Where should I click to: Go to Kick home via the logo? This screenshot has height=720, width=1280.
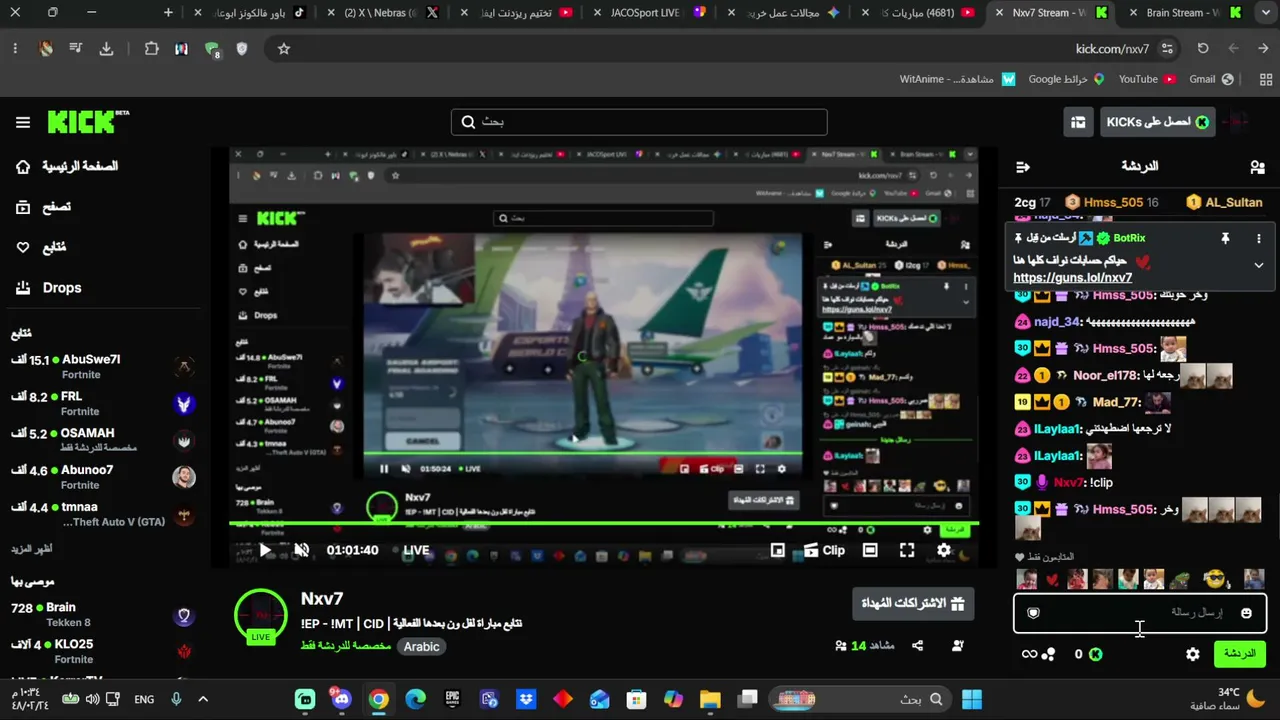point(88,122)
